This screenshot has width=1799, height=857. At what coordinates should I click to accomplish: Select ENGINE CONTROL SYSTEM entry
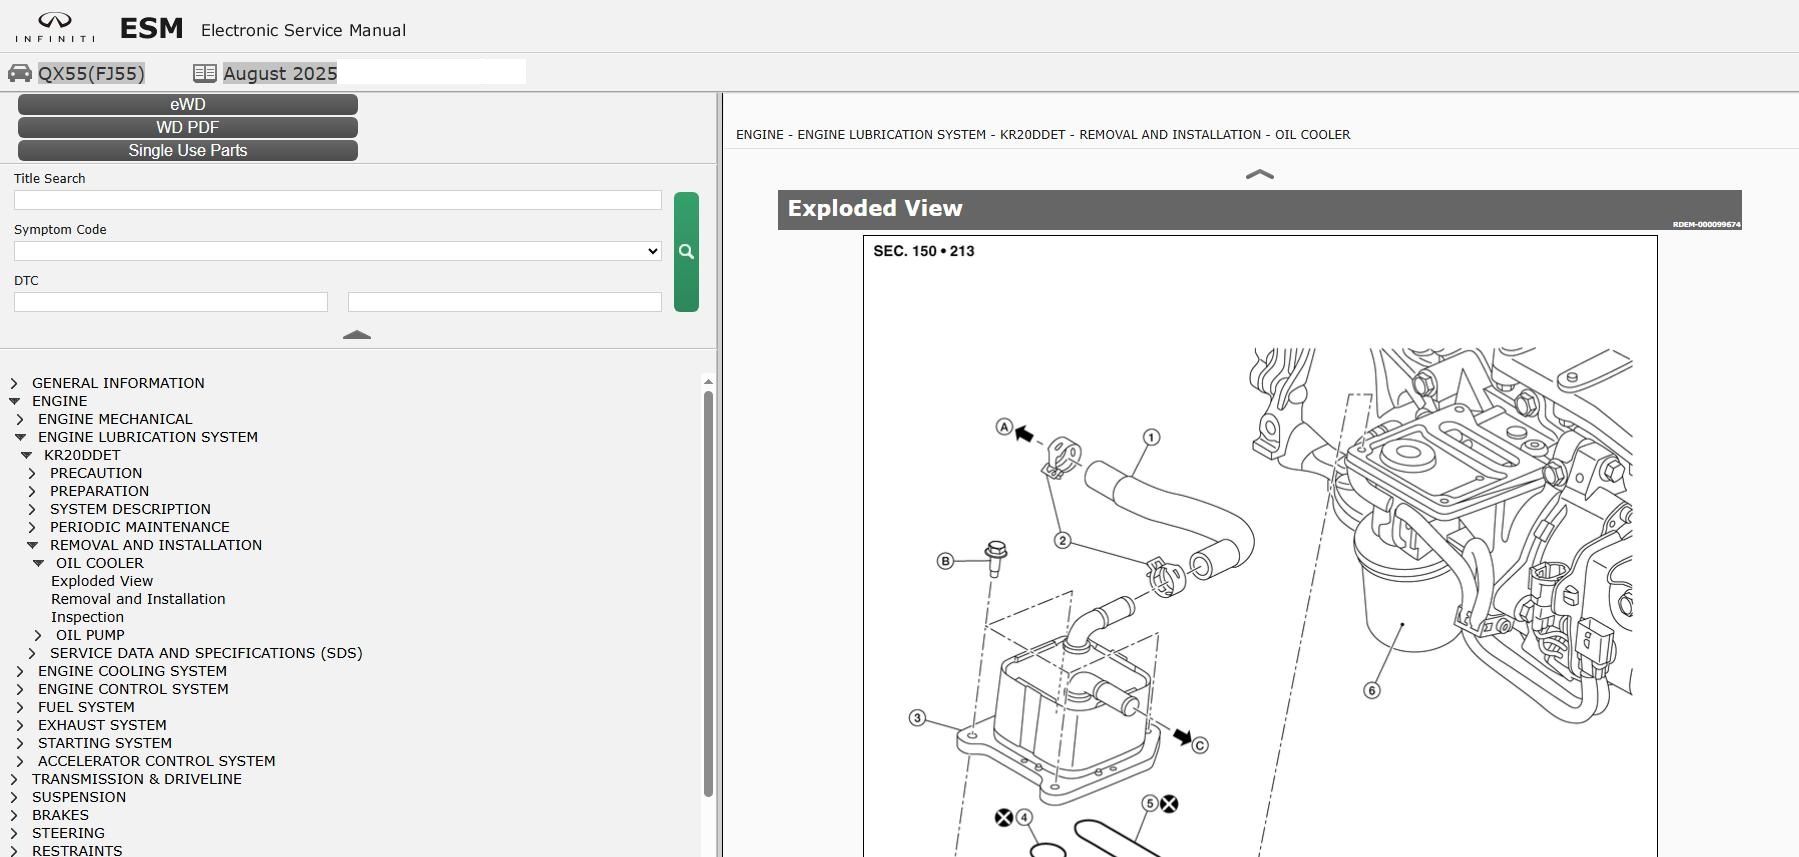[133, 689]
